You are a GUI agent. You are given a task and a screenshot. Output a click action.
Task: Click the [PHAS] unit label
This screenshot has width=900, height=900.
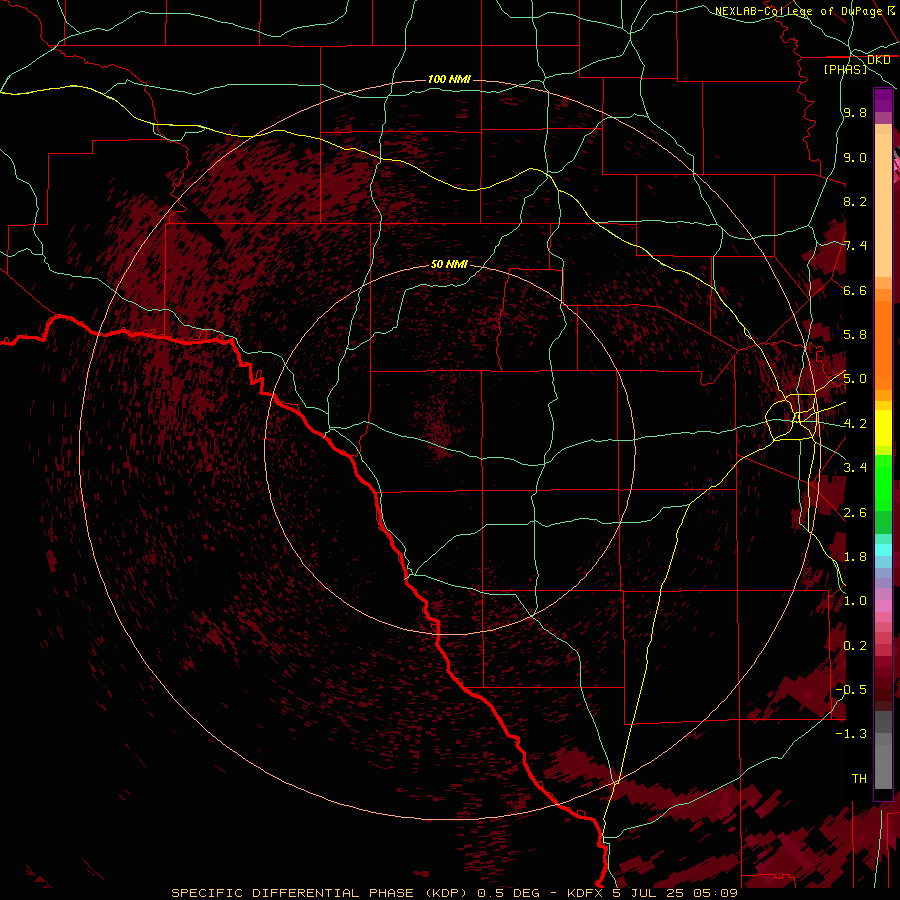tap(845, 69)
